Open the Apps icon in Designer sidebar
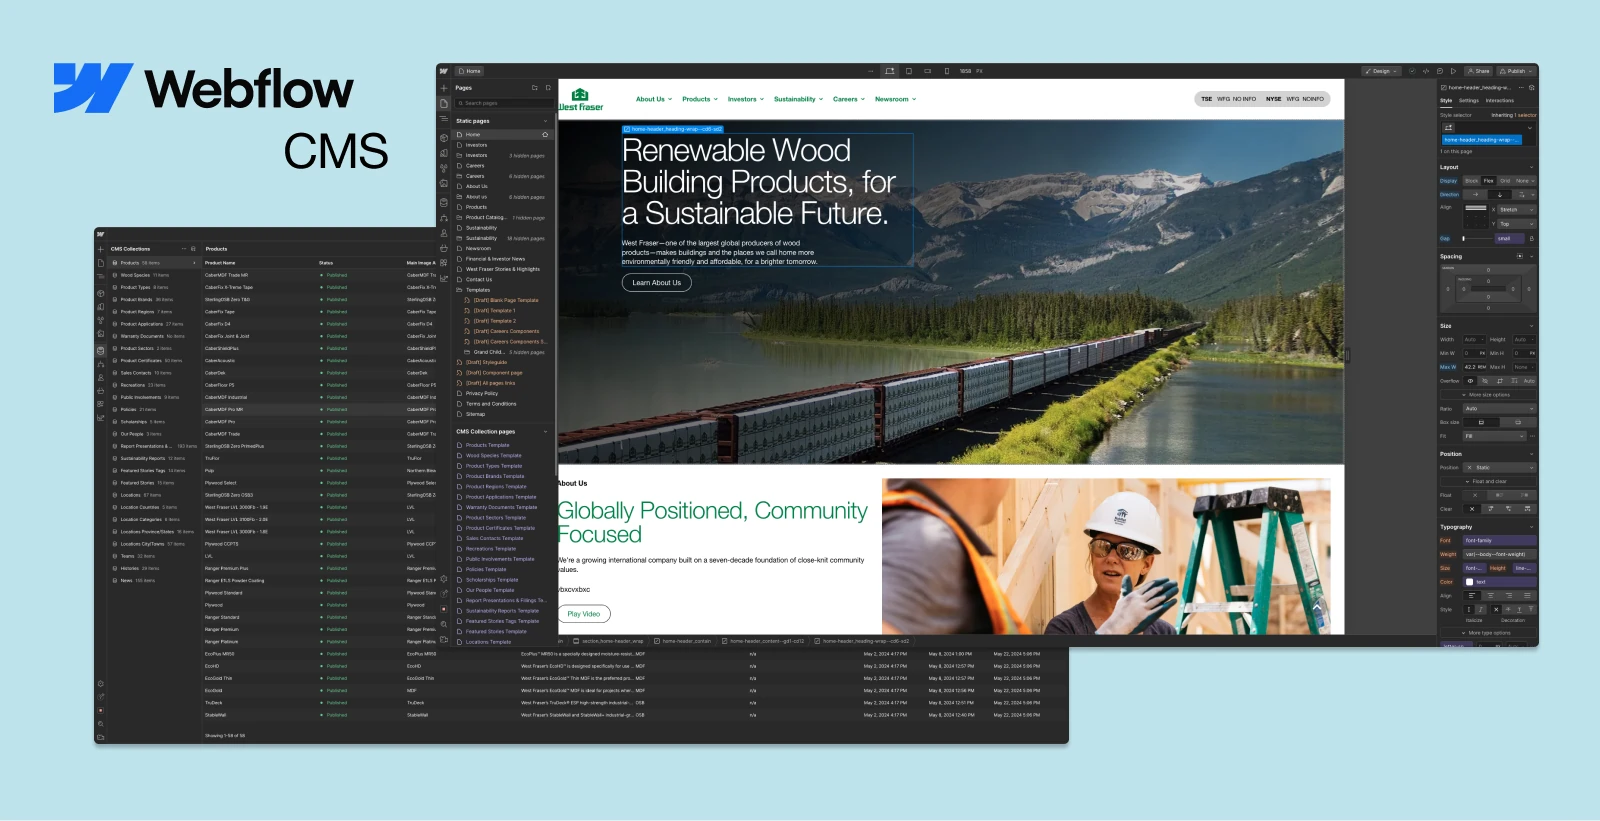 pos(444,263)
